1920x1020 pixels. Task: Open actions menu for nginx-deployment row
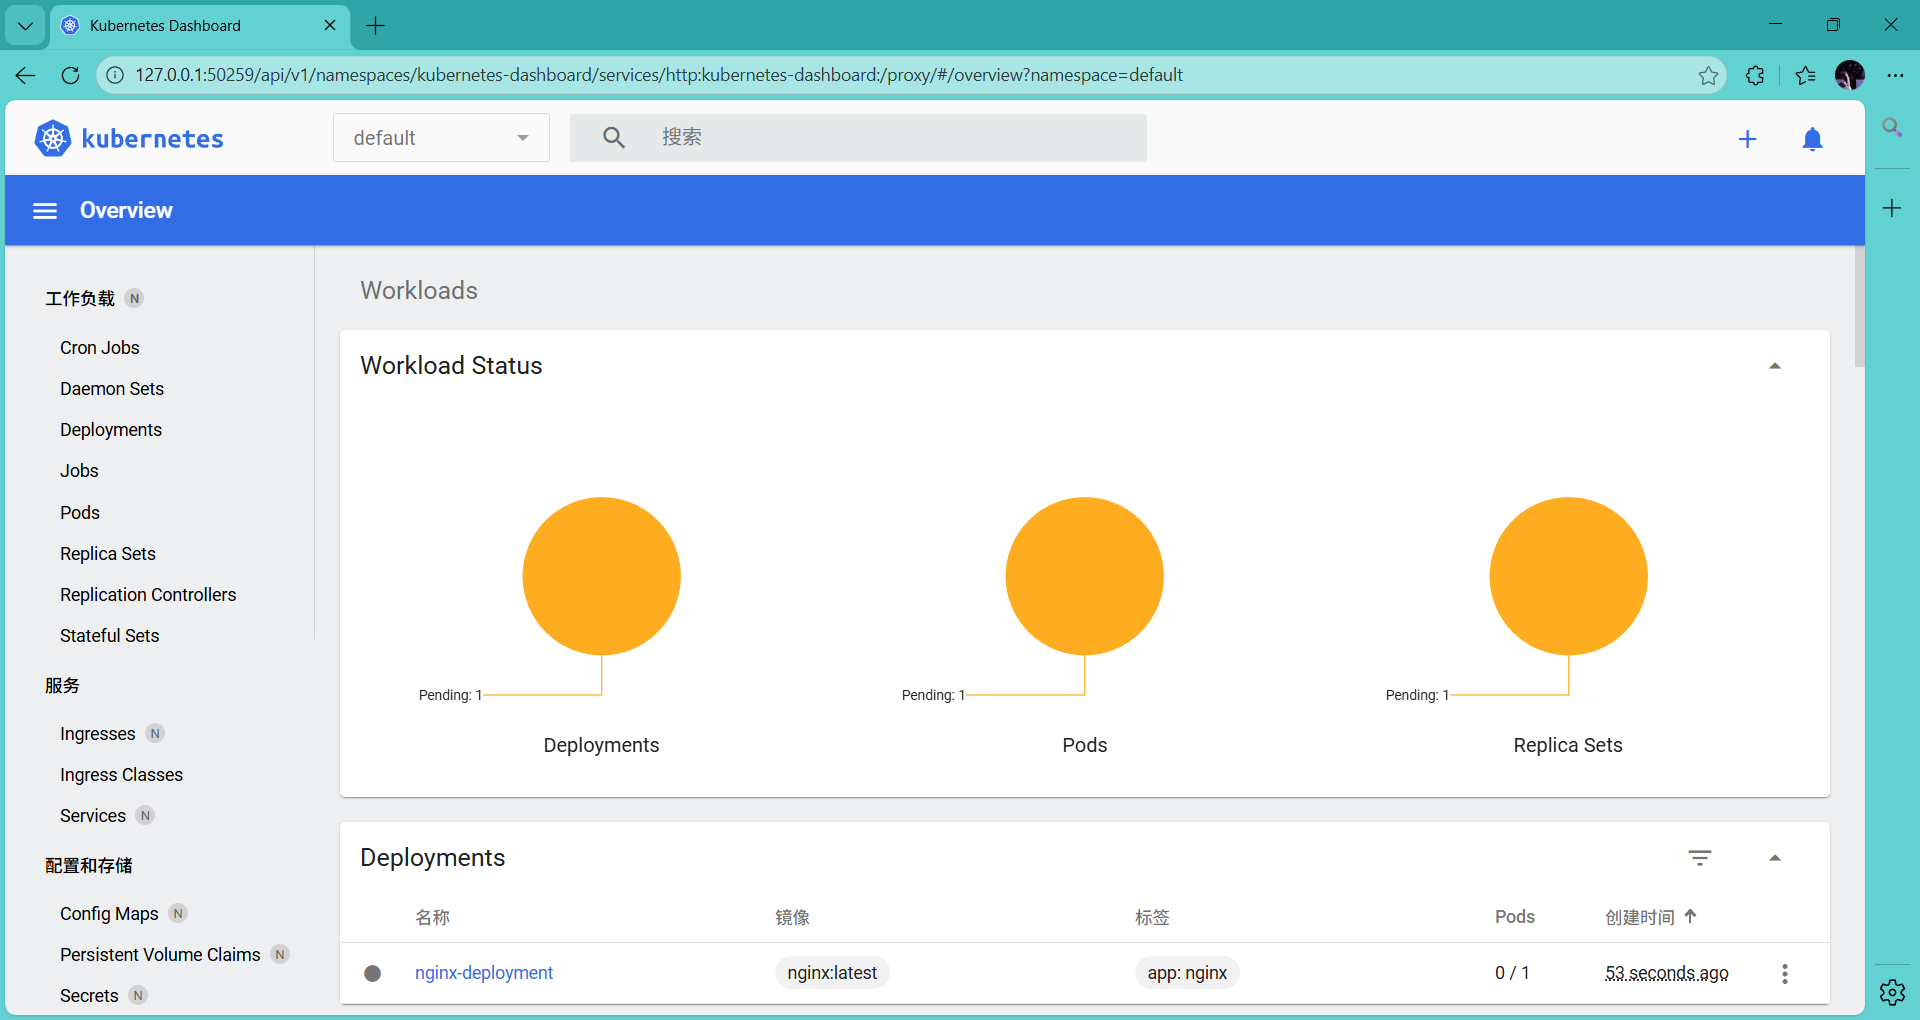(x=1784, y=973)
